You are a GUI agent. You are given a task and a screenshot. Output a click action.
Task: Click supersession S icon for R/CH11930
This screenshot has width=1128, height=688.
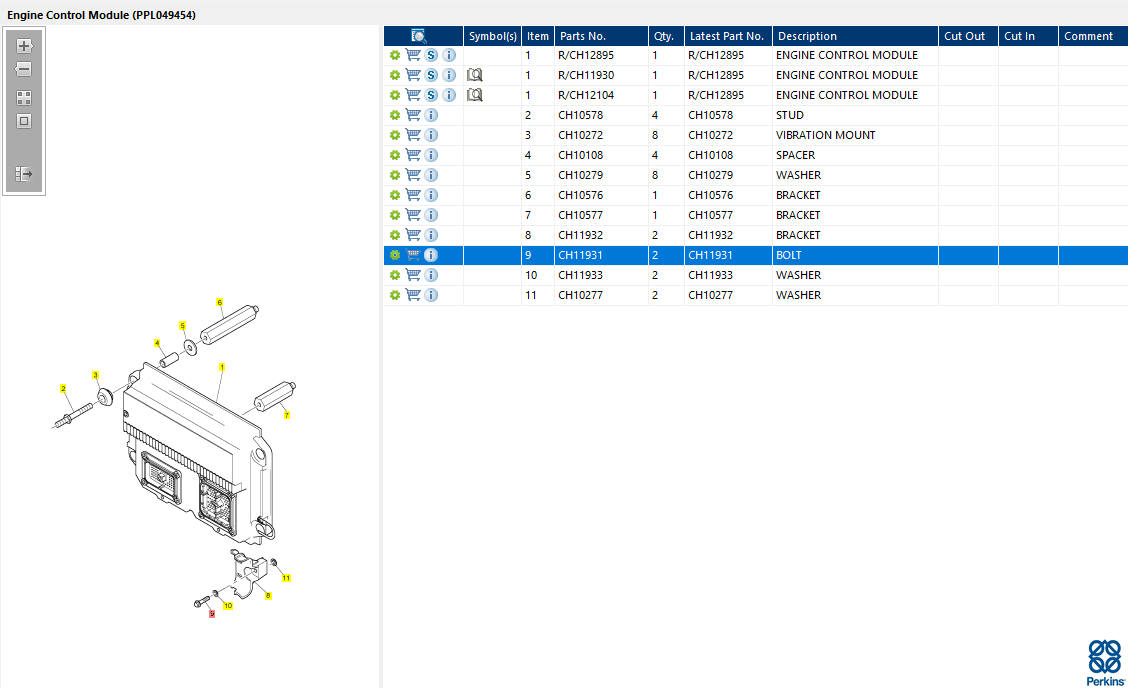pos(431,75)
